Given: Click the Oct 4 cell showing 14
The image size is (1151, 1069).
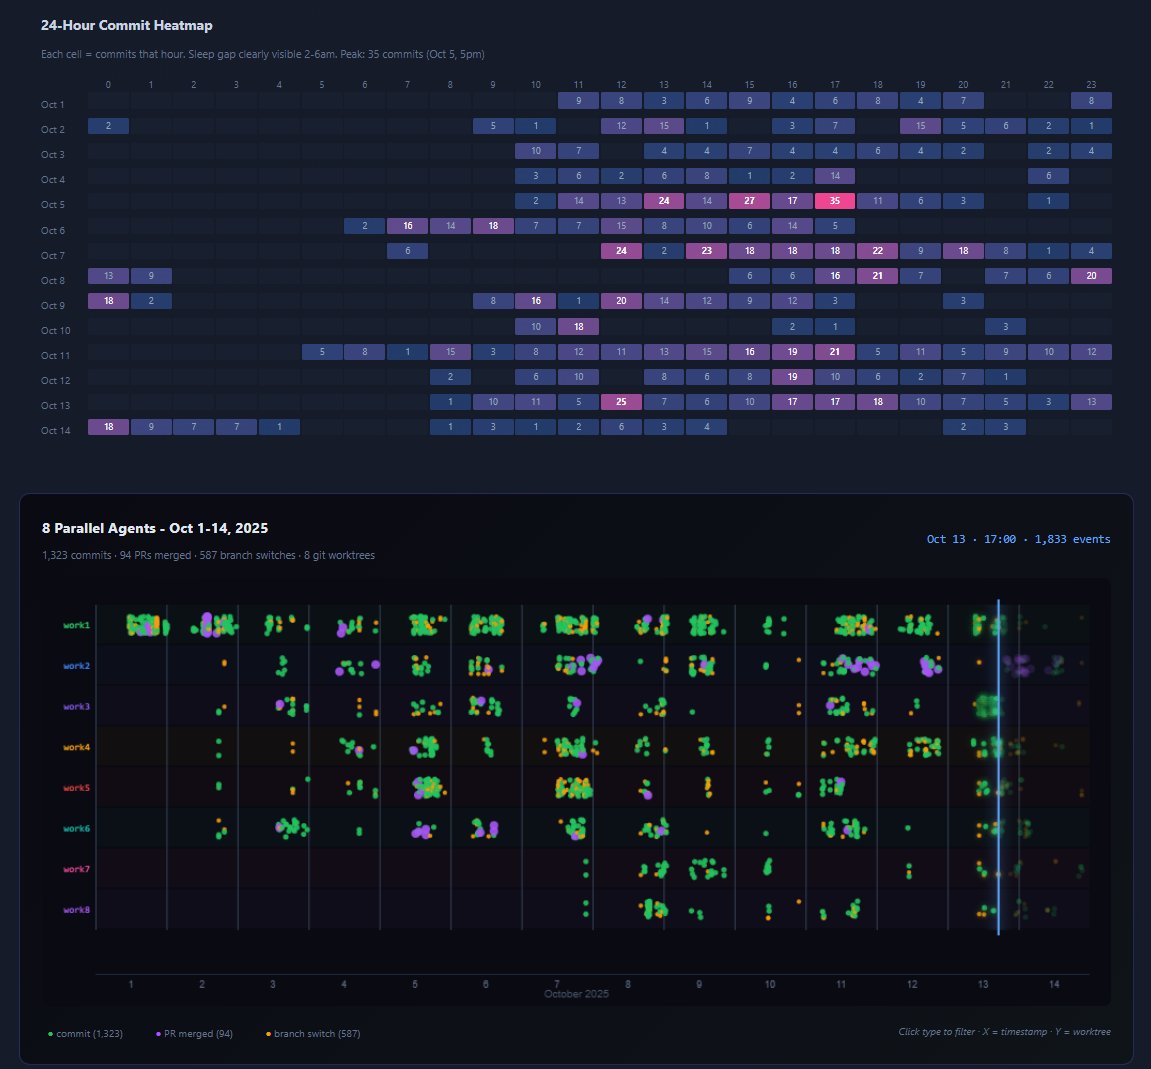Looking at the screenshot, I should tap(835, 175).
